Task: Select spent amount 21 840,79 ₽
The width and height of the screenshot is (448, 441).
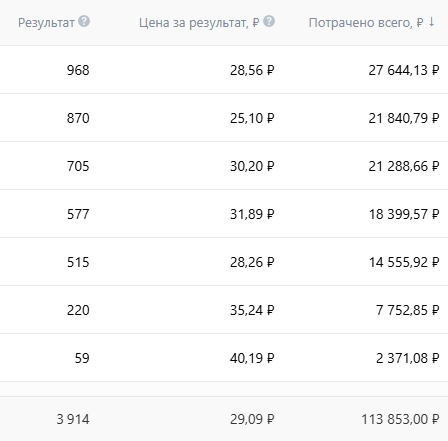Action: (x=404, y=118)
